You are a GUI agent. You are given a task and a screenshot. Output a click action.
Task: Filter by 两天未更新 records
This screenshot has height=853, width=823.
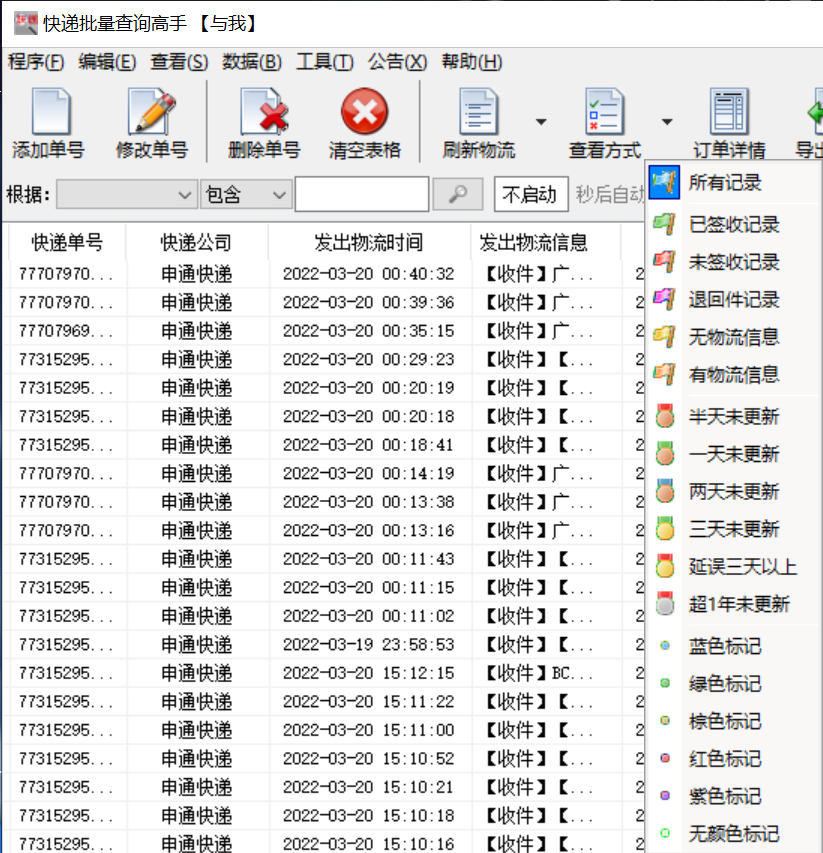click(x=734, y=491)
